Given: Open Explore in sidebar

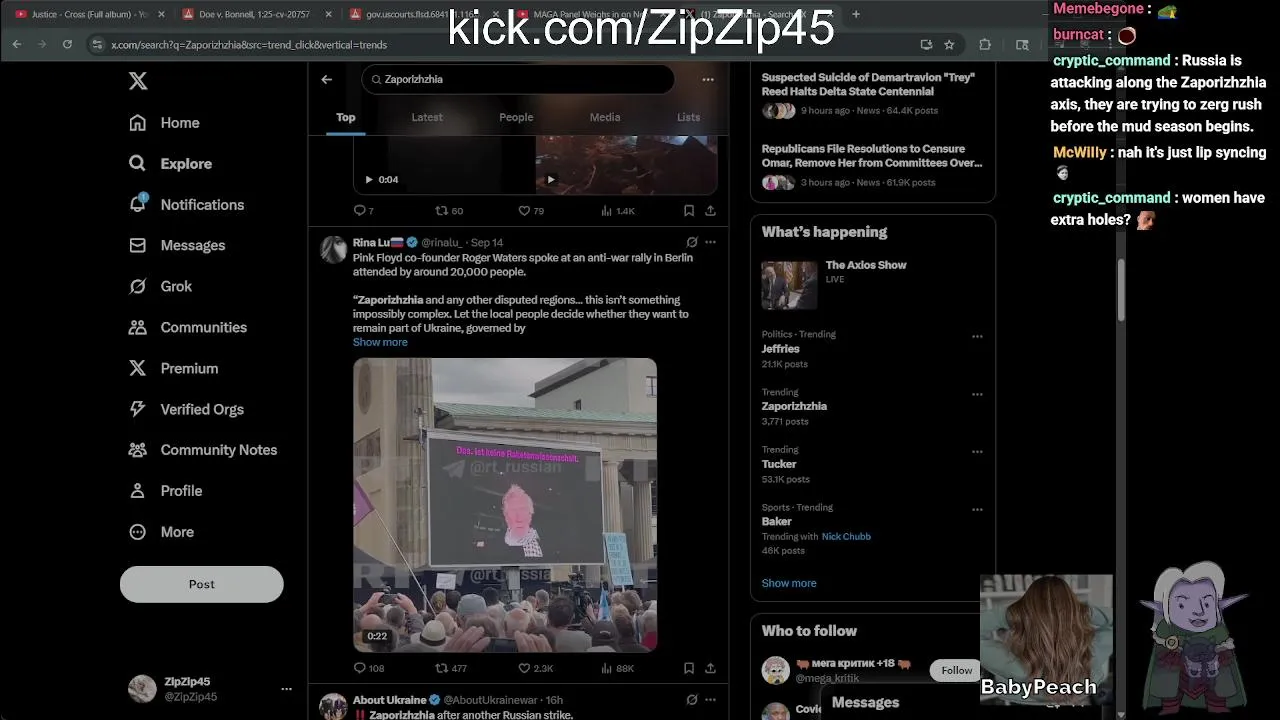Looking at the screenshot, I should tap(170, 164).
